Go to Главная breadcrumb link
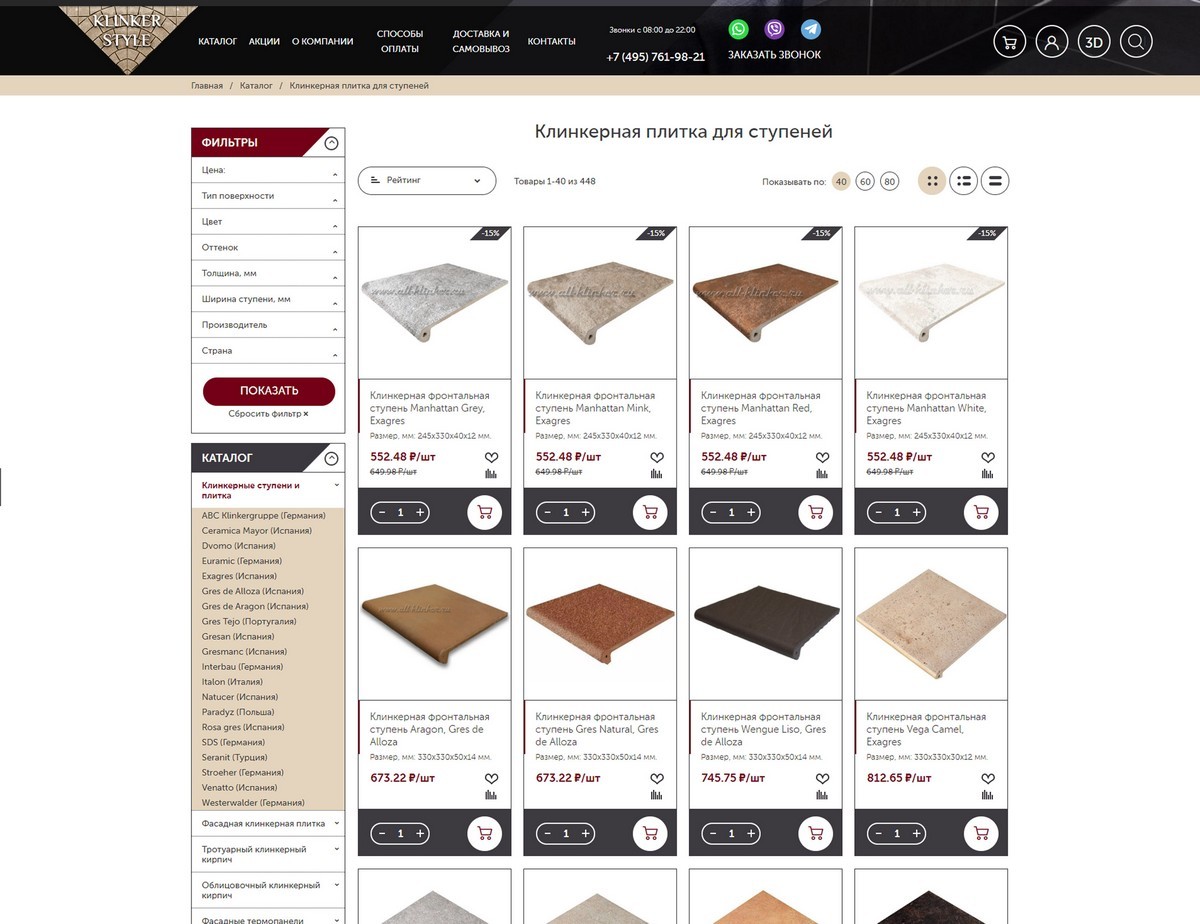This screenshot has height=924, width=1200. (x=207, y=86)
